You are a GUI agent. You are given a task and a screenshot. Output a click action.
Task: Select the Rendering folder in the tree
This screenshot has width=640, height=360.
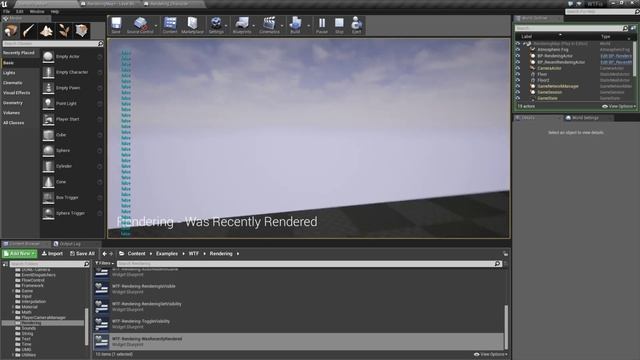[43, 323]
